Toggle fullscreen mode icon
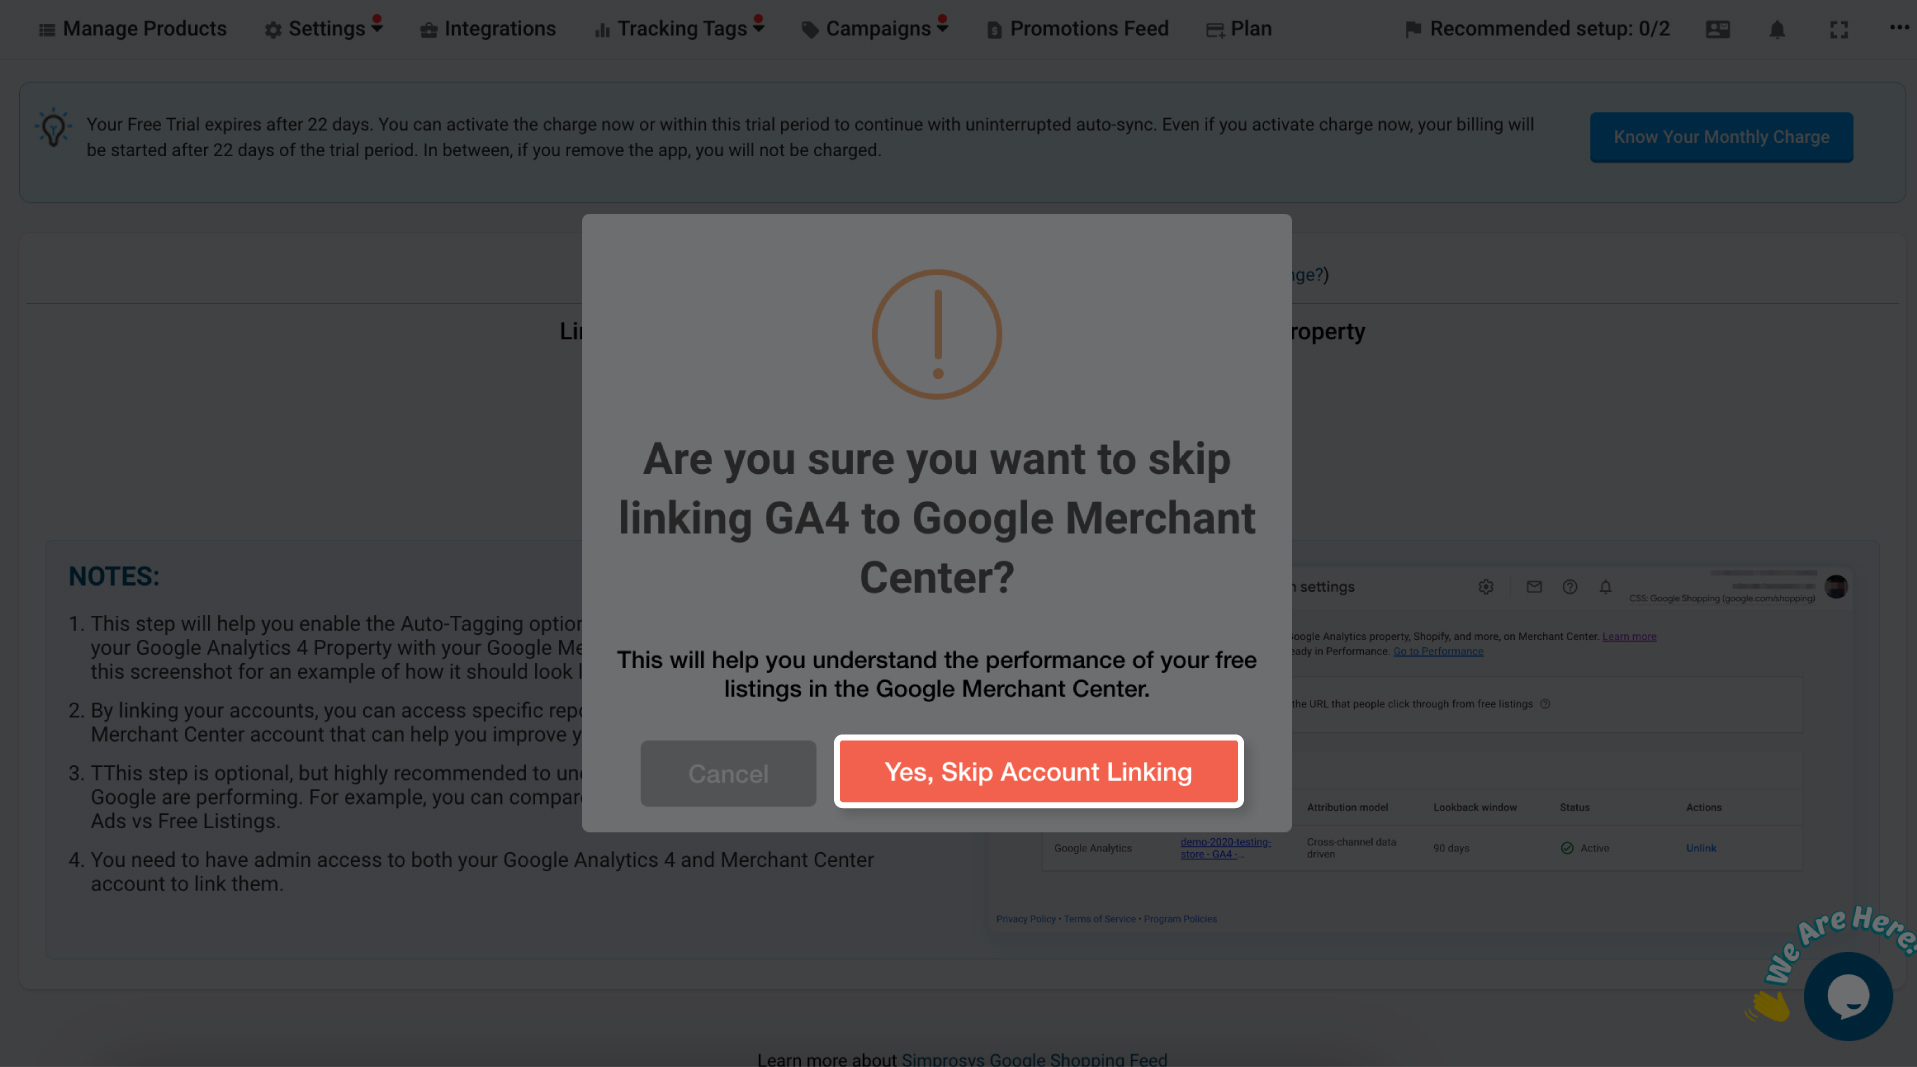The height and width of the screenshot is (1067, 1917). (x=1839, y=30)
